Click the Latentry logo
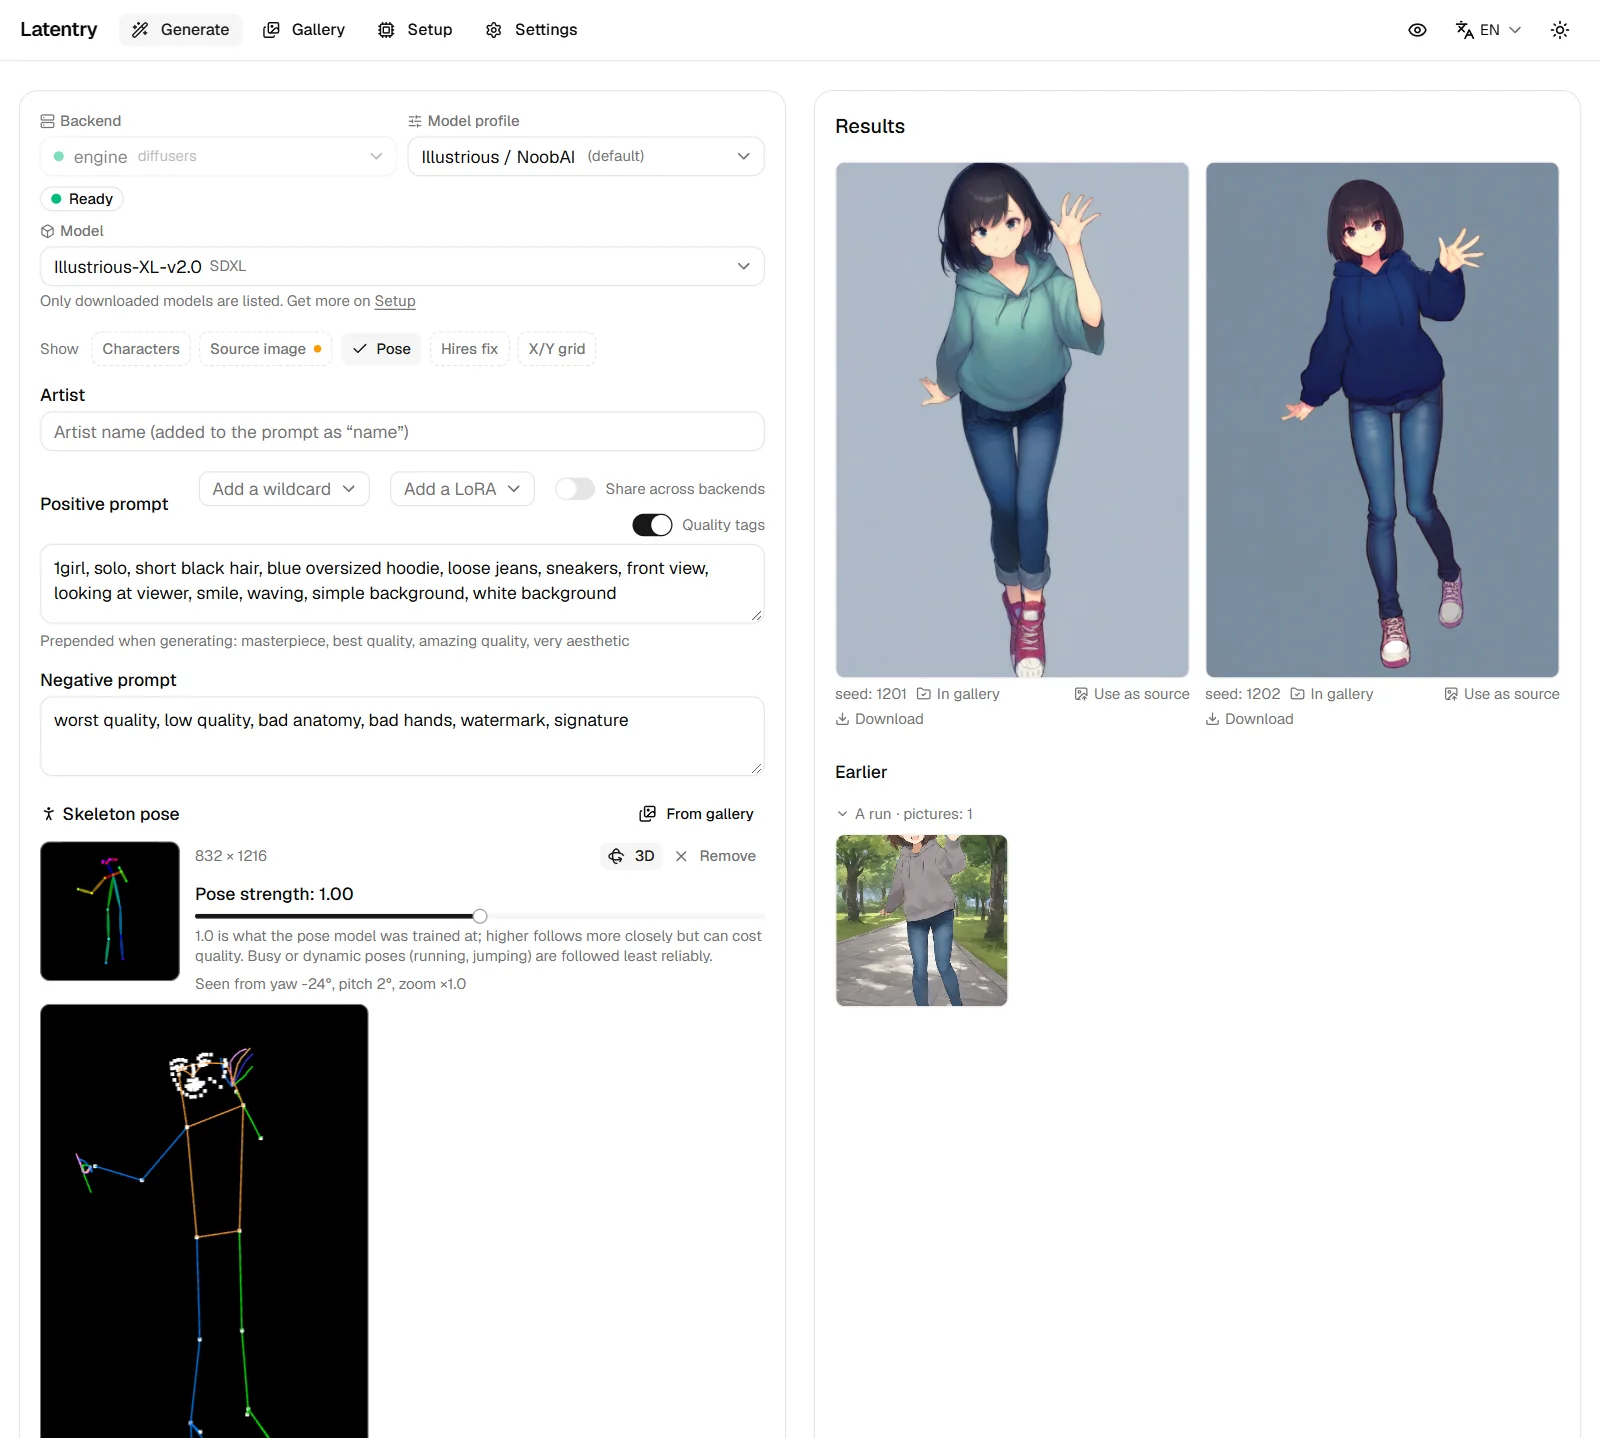The image size is (1600, 1438). 59,30
